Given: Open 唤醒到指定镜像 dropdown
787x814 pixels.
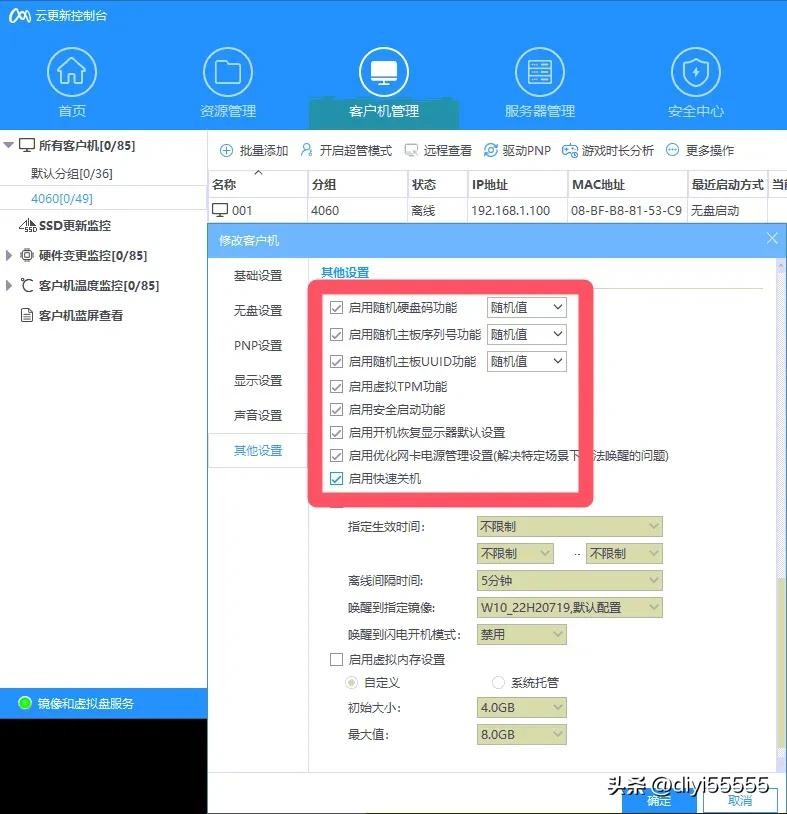Looking at the screenshot, I should point(569,607).
